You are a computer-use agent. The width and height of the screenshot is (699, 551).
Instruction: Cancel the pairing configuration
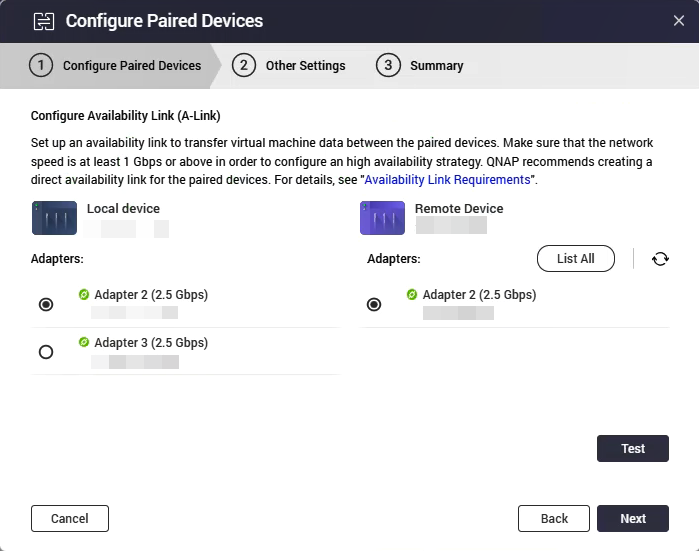click(x=70, y=519)
